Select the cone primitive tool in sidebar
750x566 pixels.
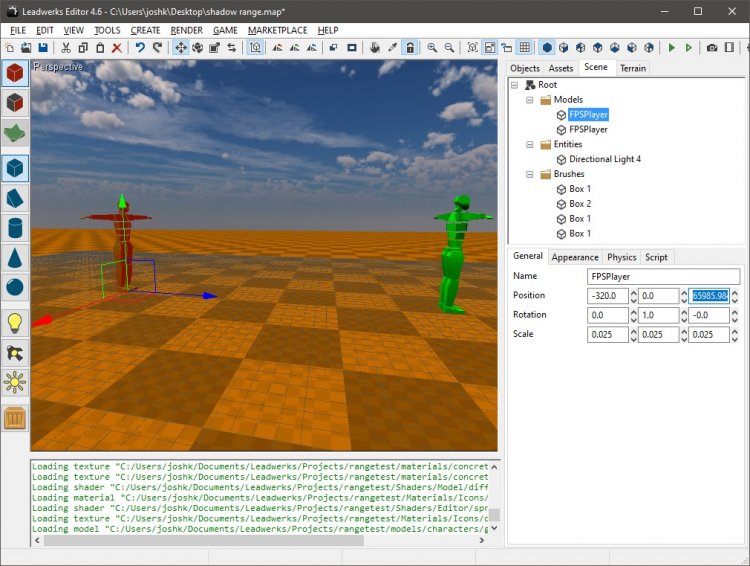click(15, 258)
